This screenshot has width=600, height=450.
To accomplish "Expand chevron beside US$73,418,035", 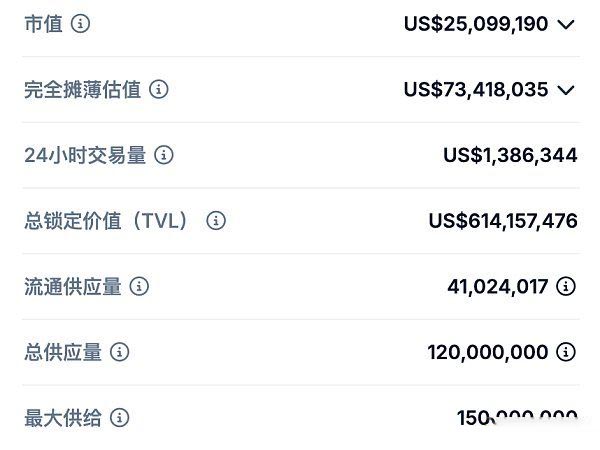I will (566, 90).
